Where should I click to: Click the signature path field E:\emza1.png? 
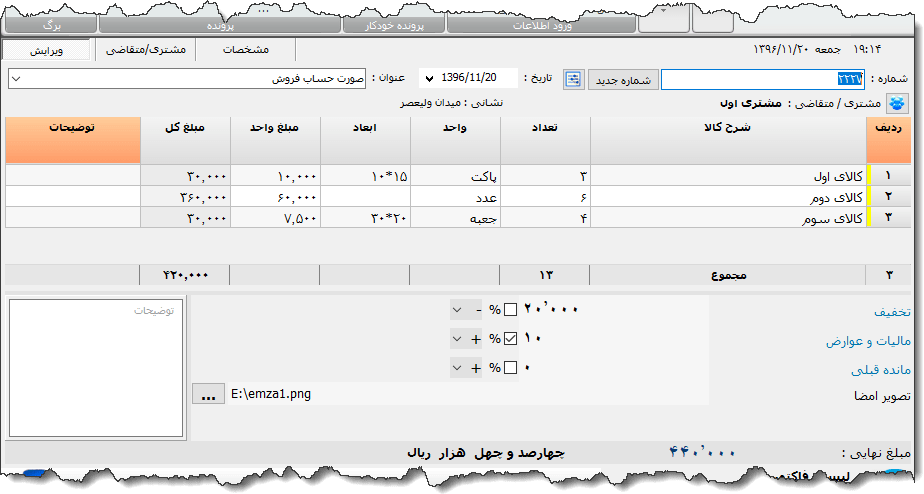467,394
